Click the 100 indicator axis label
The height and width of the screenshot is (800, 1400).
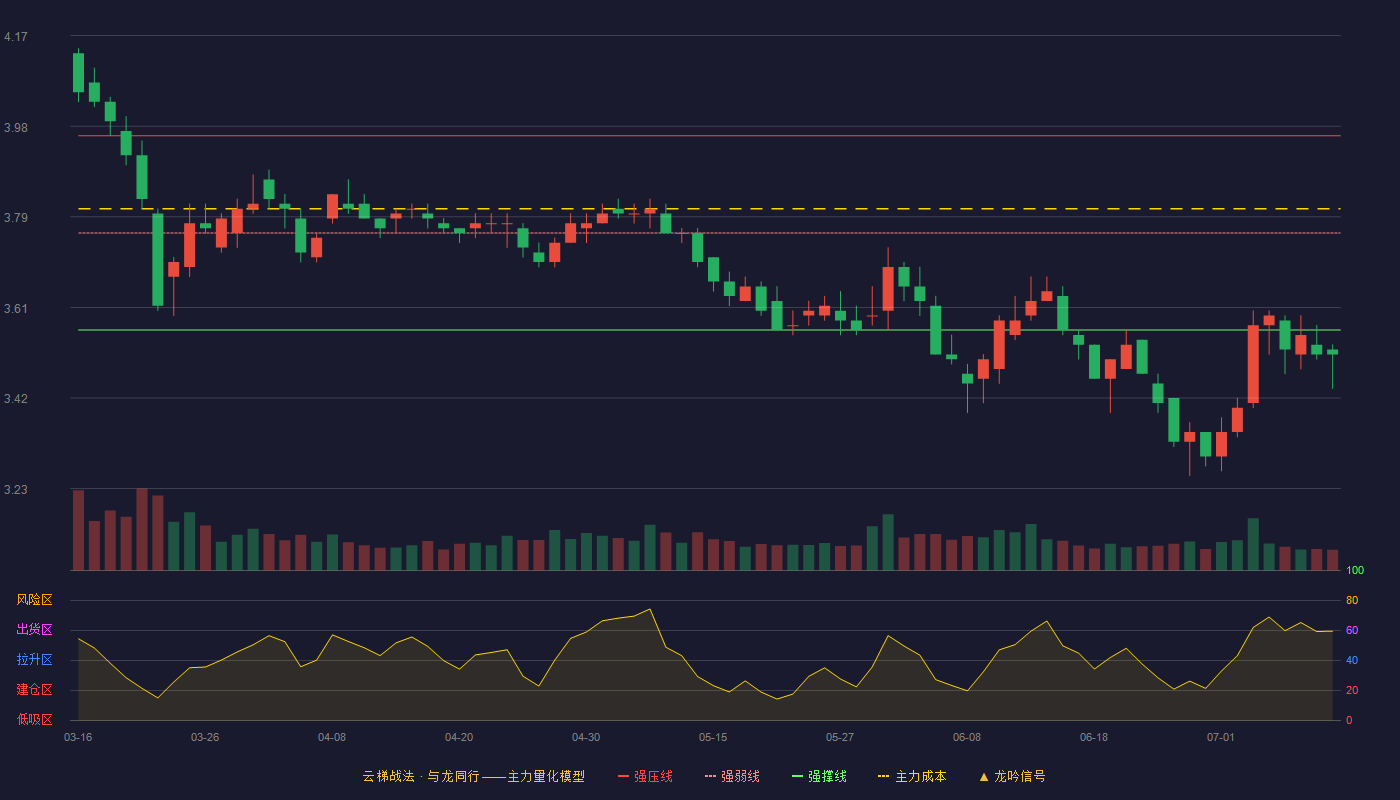coord(1355,570)
